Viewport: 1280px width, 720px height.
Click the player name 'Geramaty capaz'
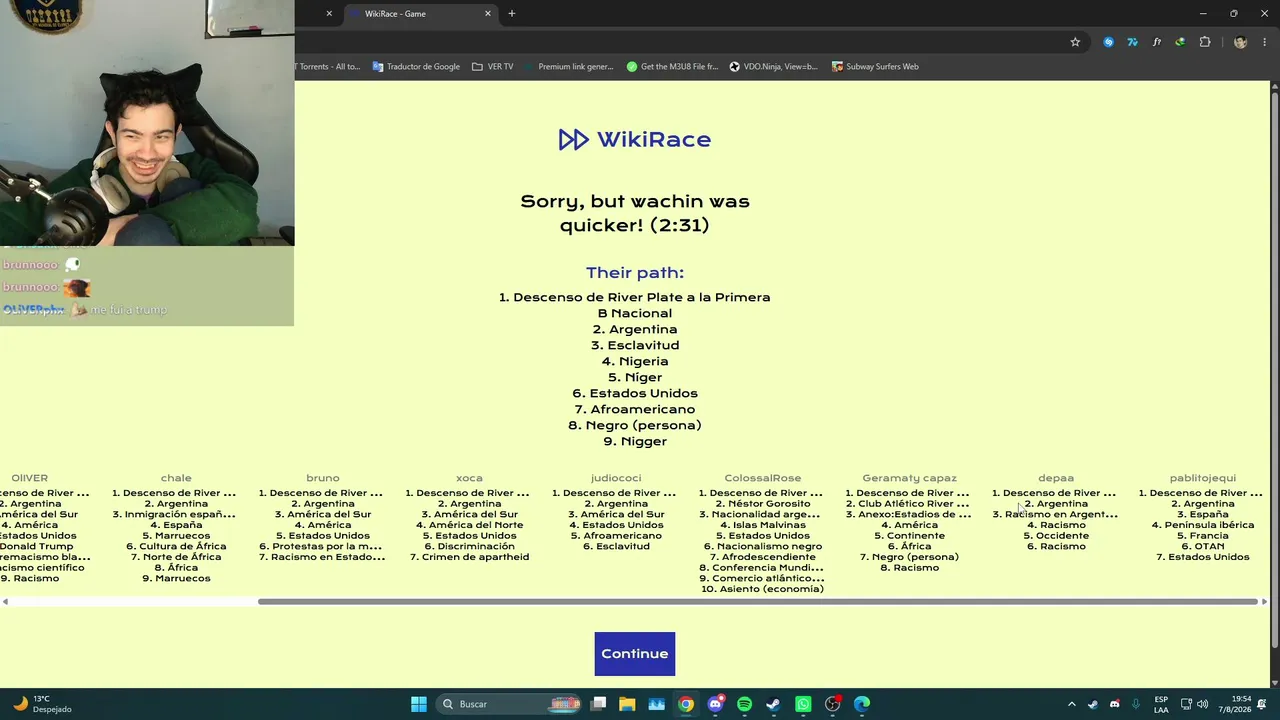[909, 478]
